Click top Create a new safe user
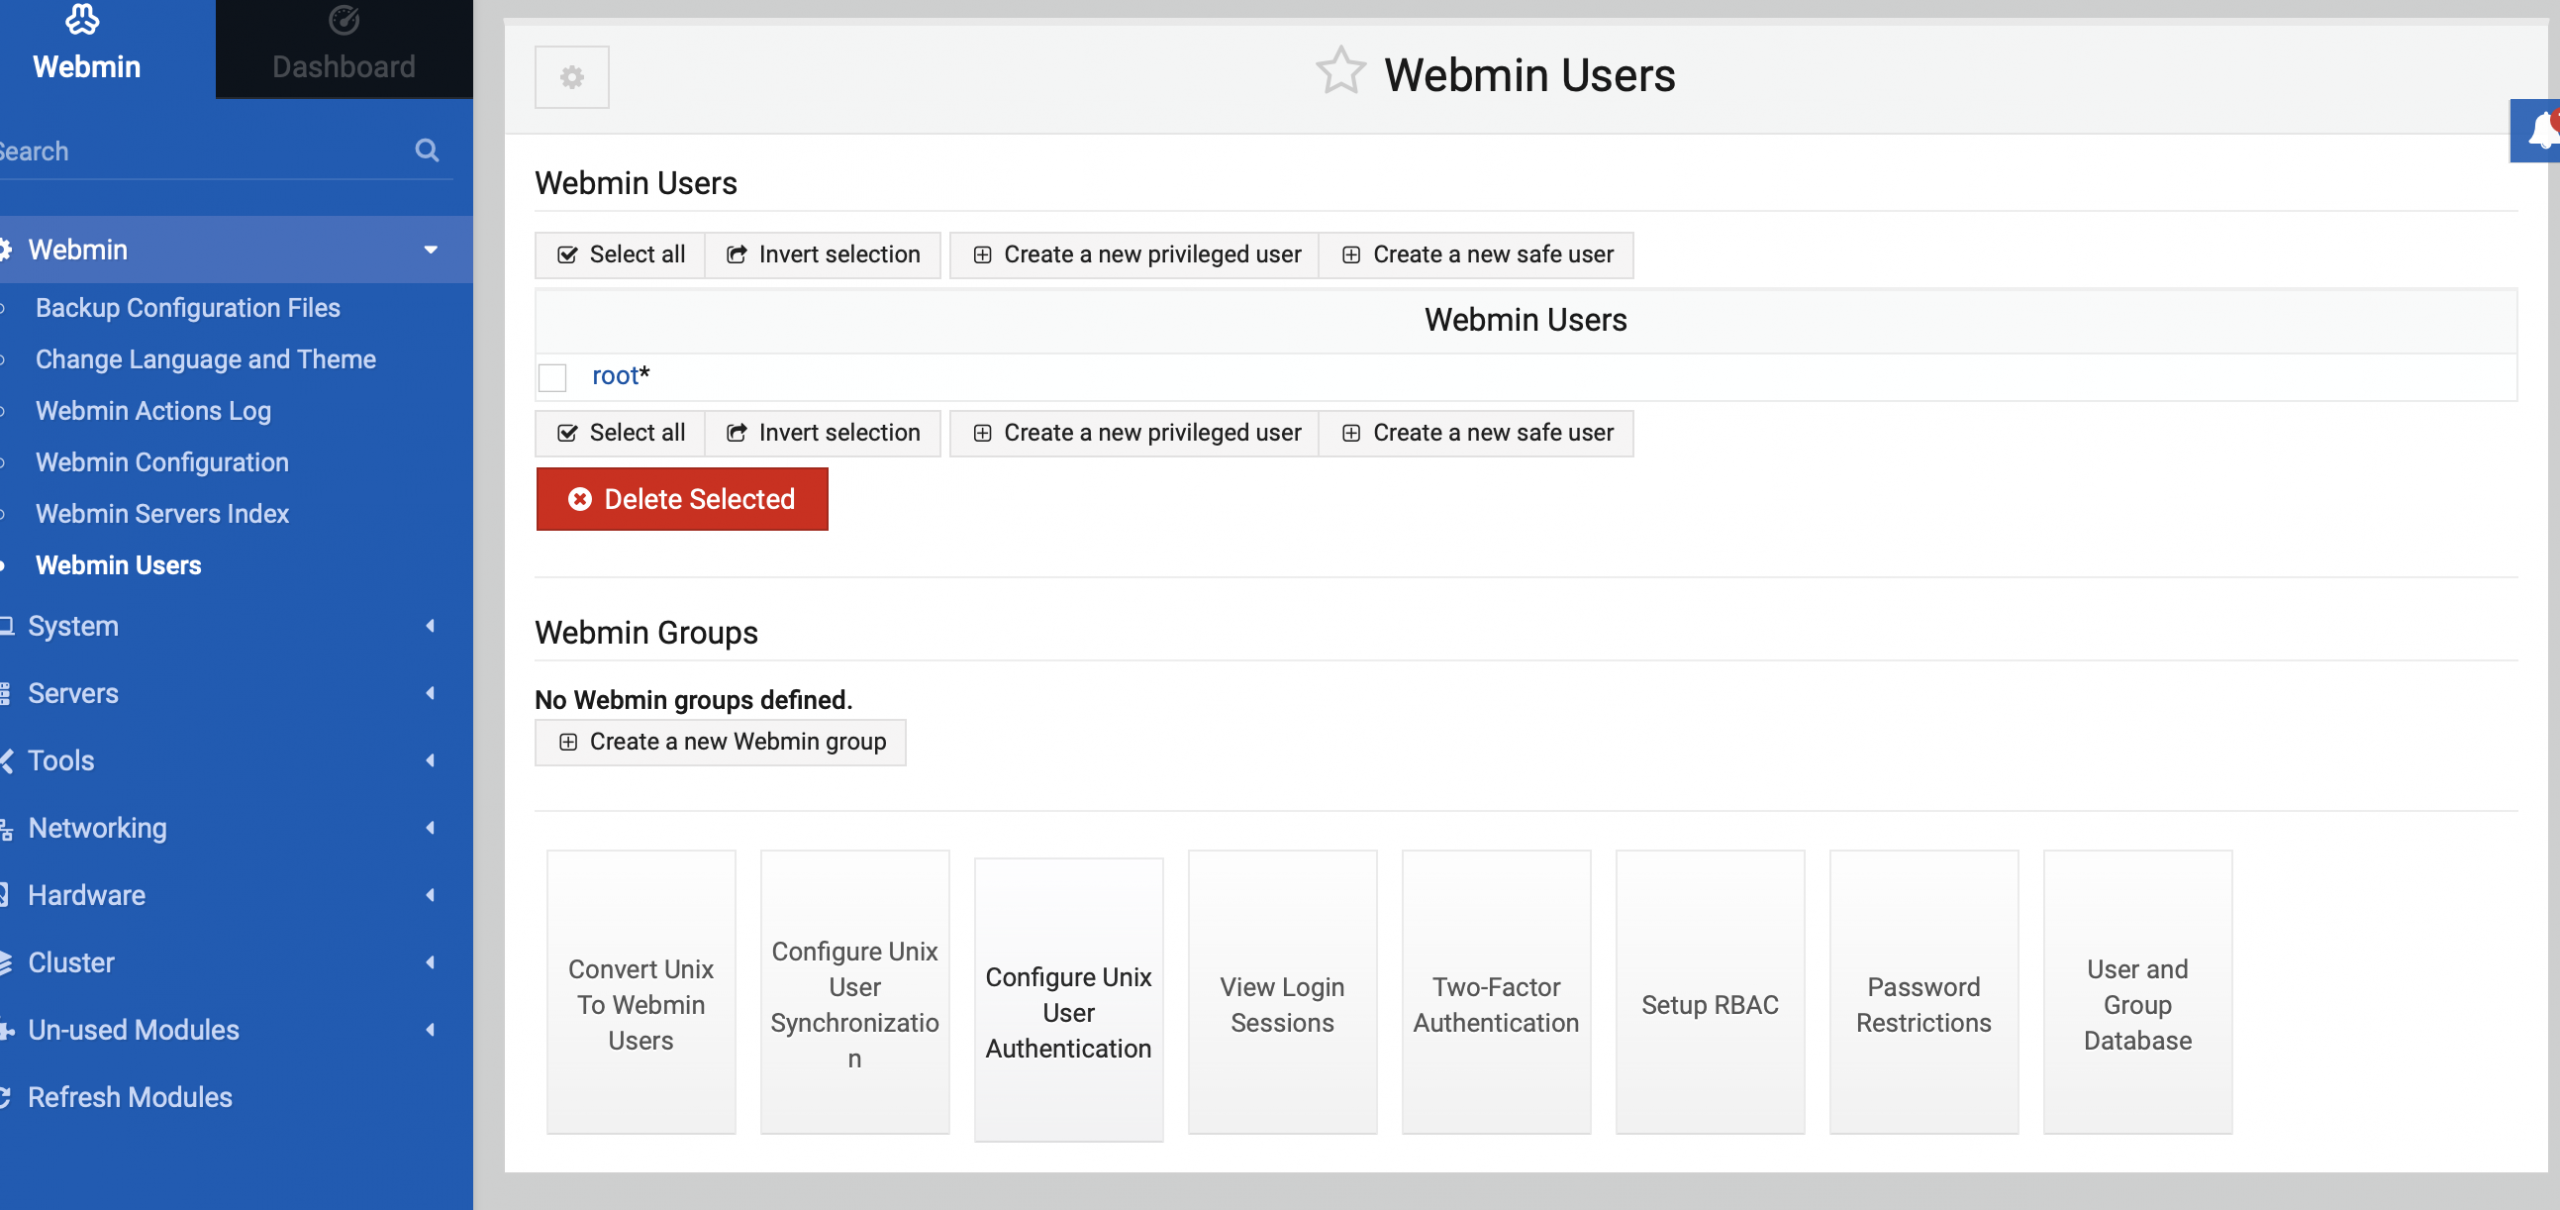This screenshot has height=1210, width=2560. [x=1476, y=255]
